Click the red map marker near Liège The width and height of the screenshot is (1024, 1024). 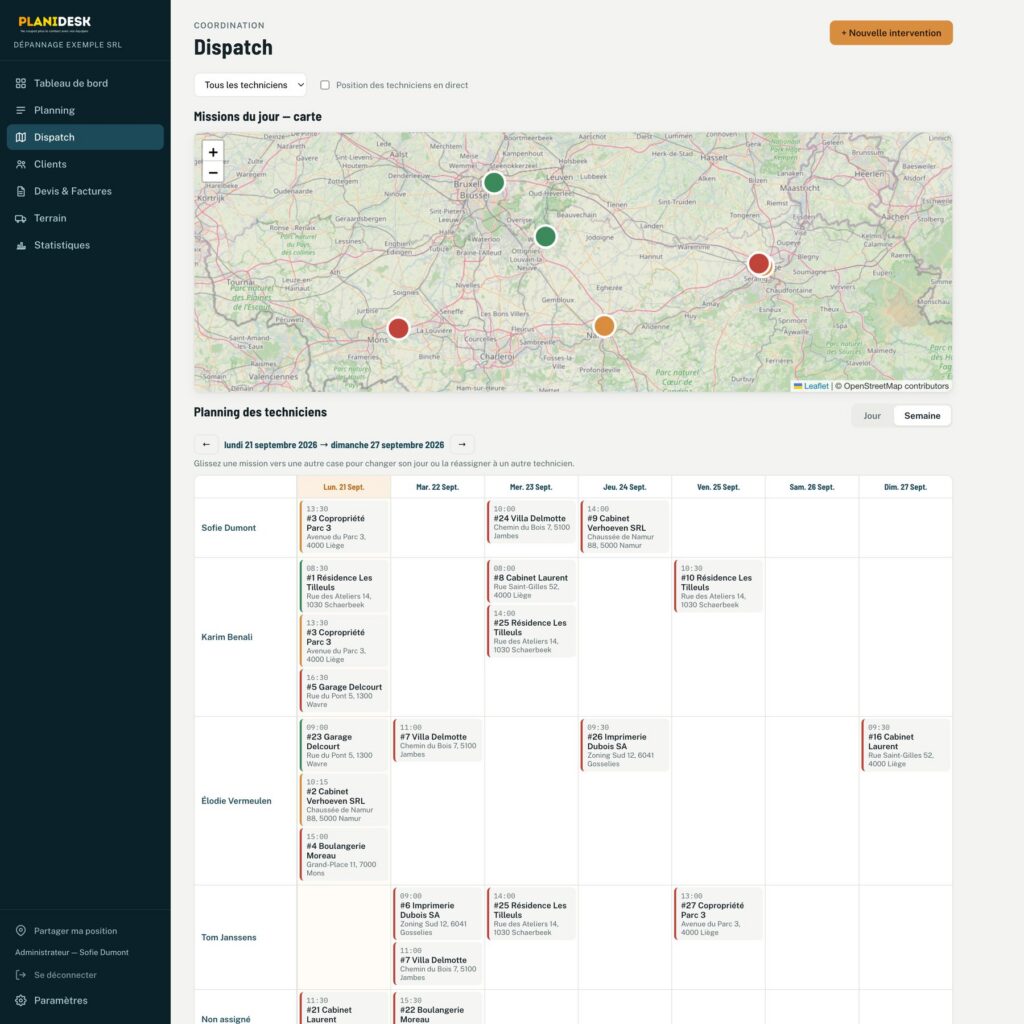pyautogui.click(x=758, y=264)
